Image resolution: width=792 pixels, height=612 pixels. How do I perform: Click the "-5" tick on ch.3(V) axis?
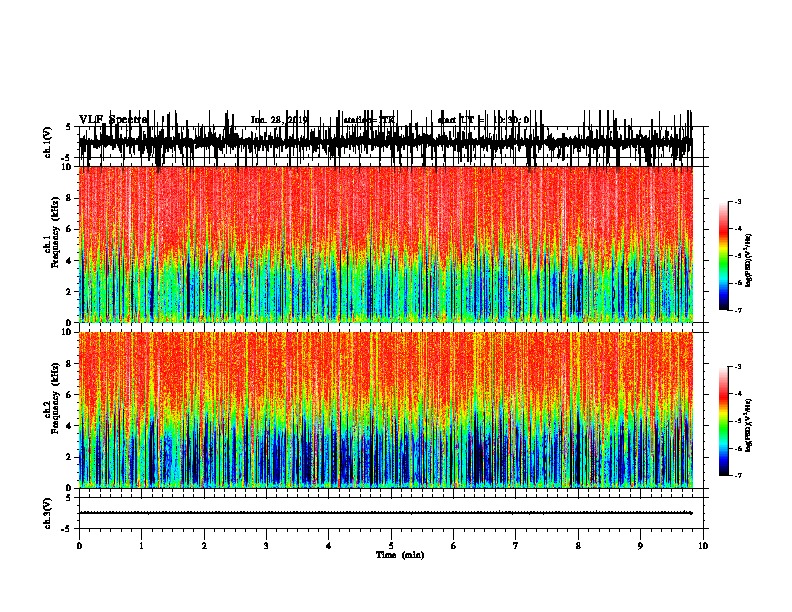coord(67,529)
